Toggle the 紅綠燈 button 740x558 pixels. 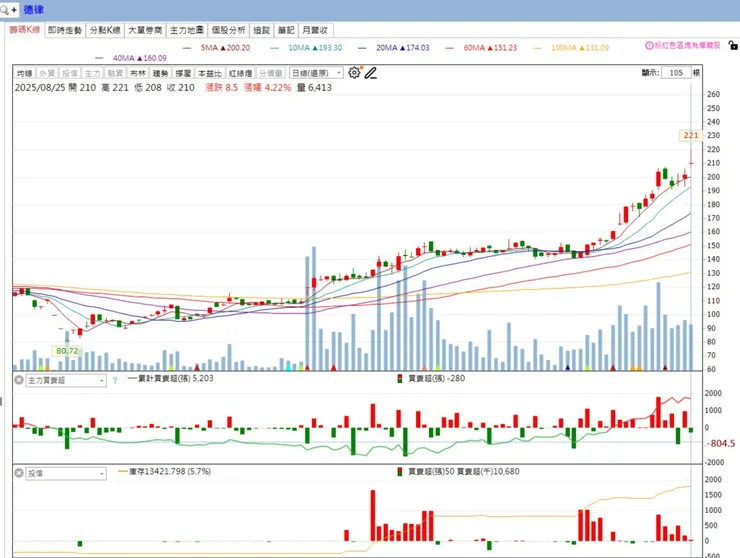click(x=241, y=73)
